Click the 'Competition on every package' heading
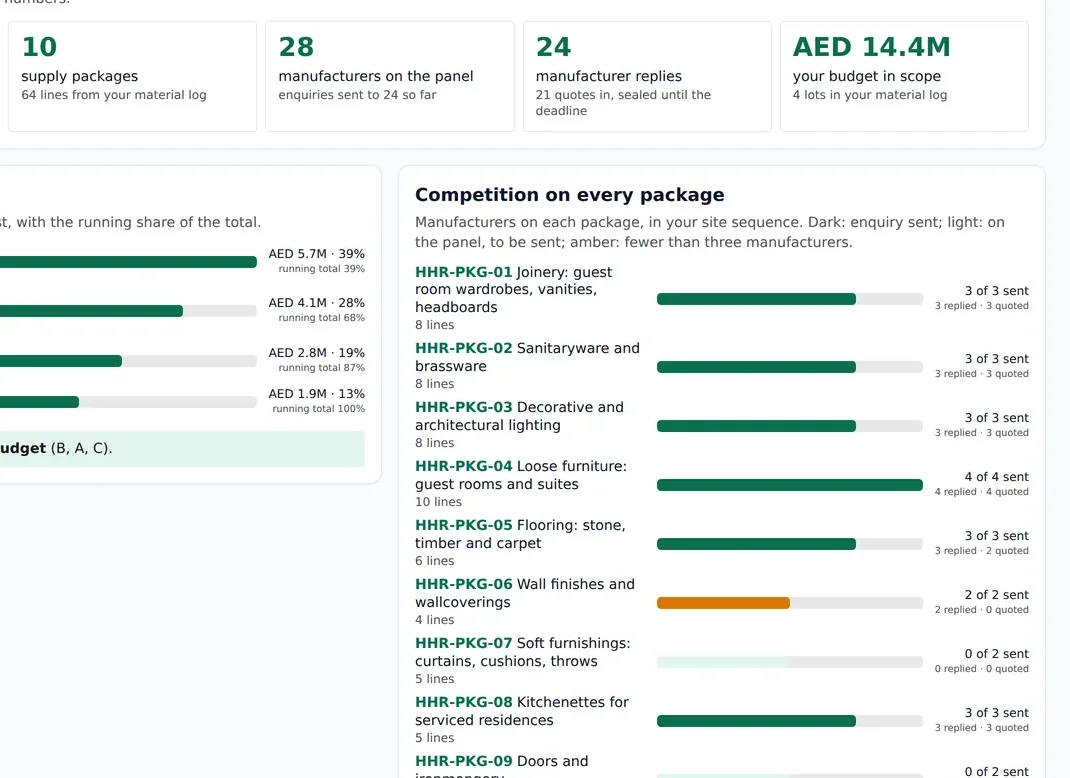Screen dimensions: 1070x778 (570, 194)
